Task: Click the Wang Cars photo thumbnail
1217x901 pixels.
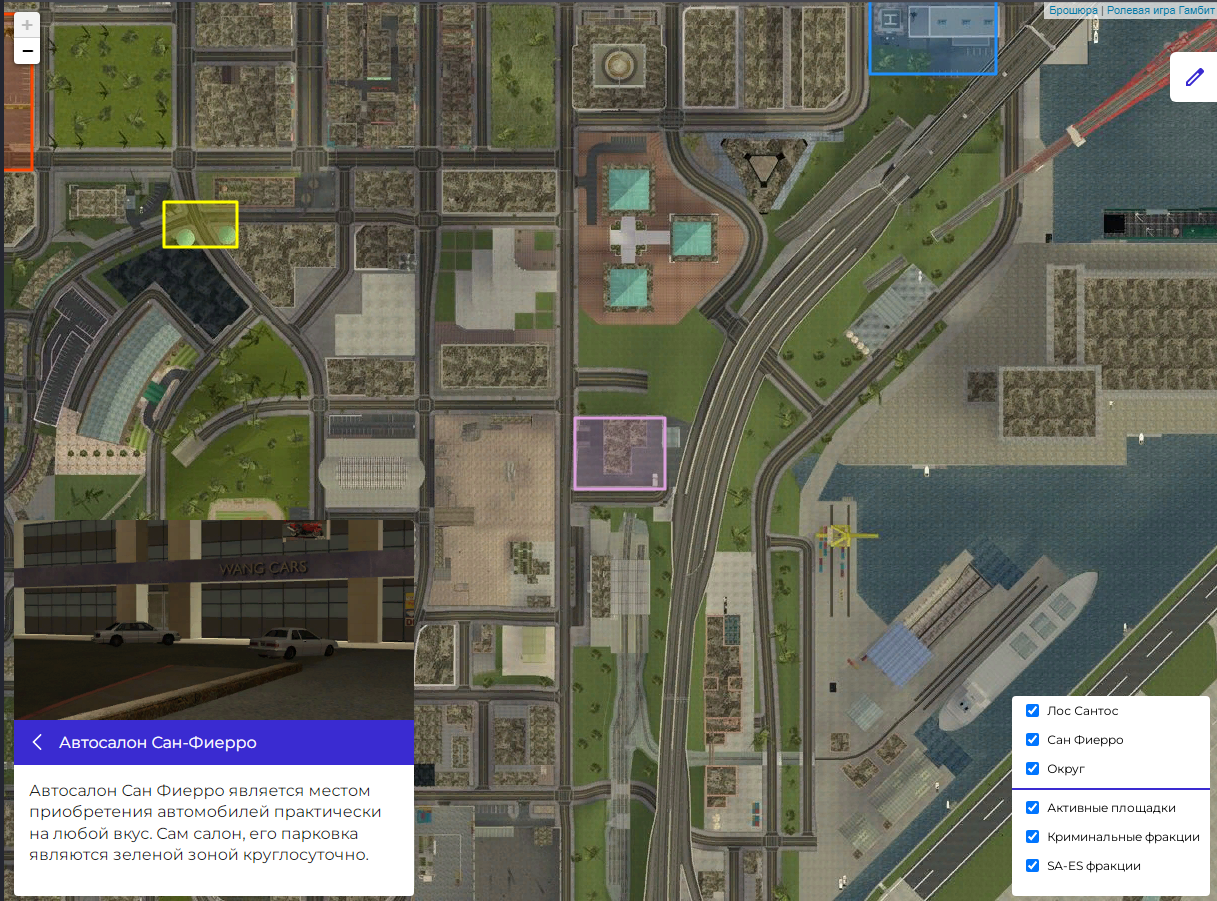Action: 213,619
